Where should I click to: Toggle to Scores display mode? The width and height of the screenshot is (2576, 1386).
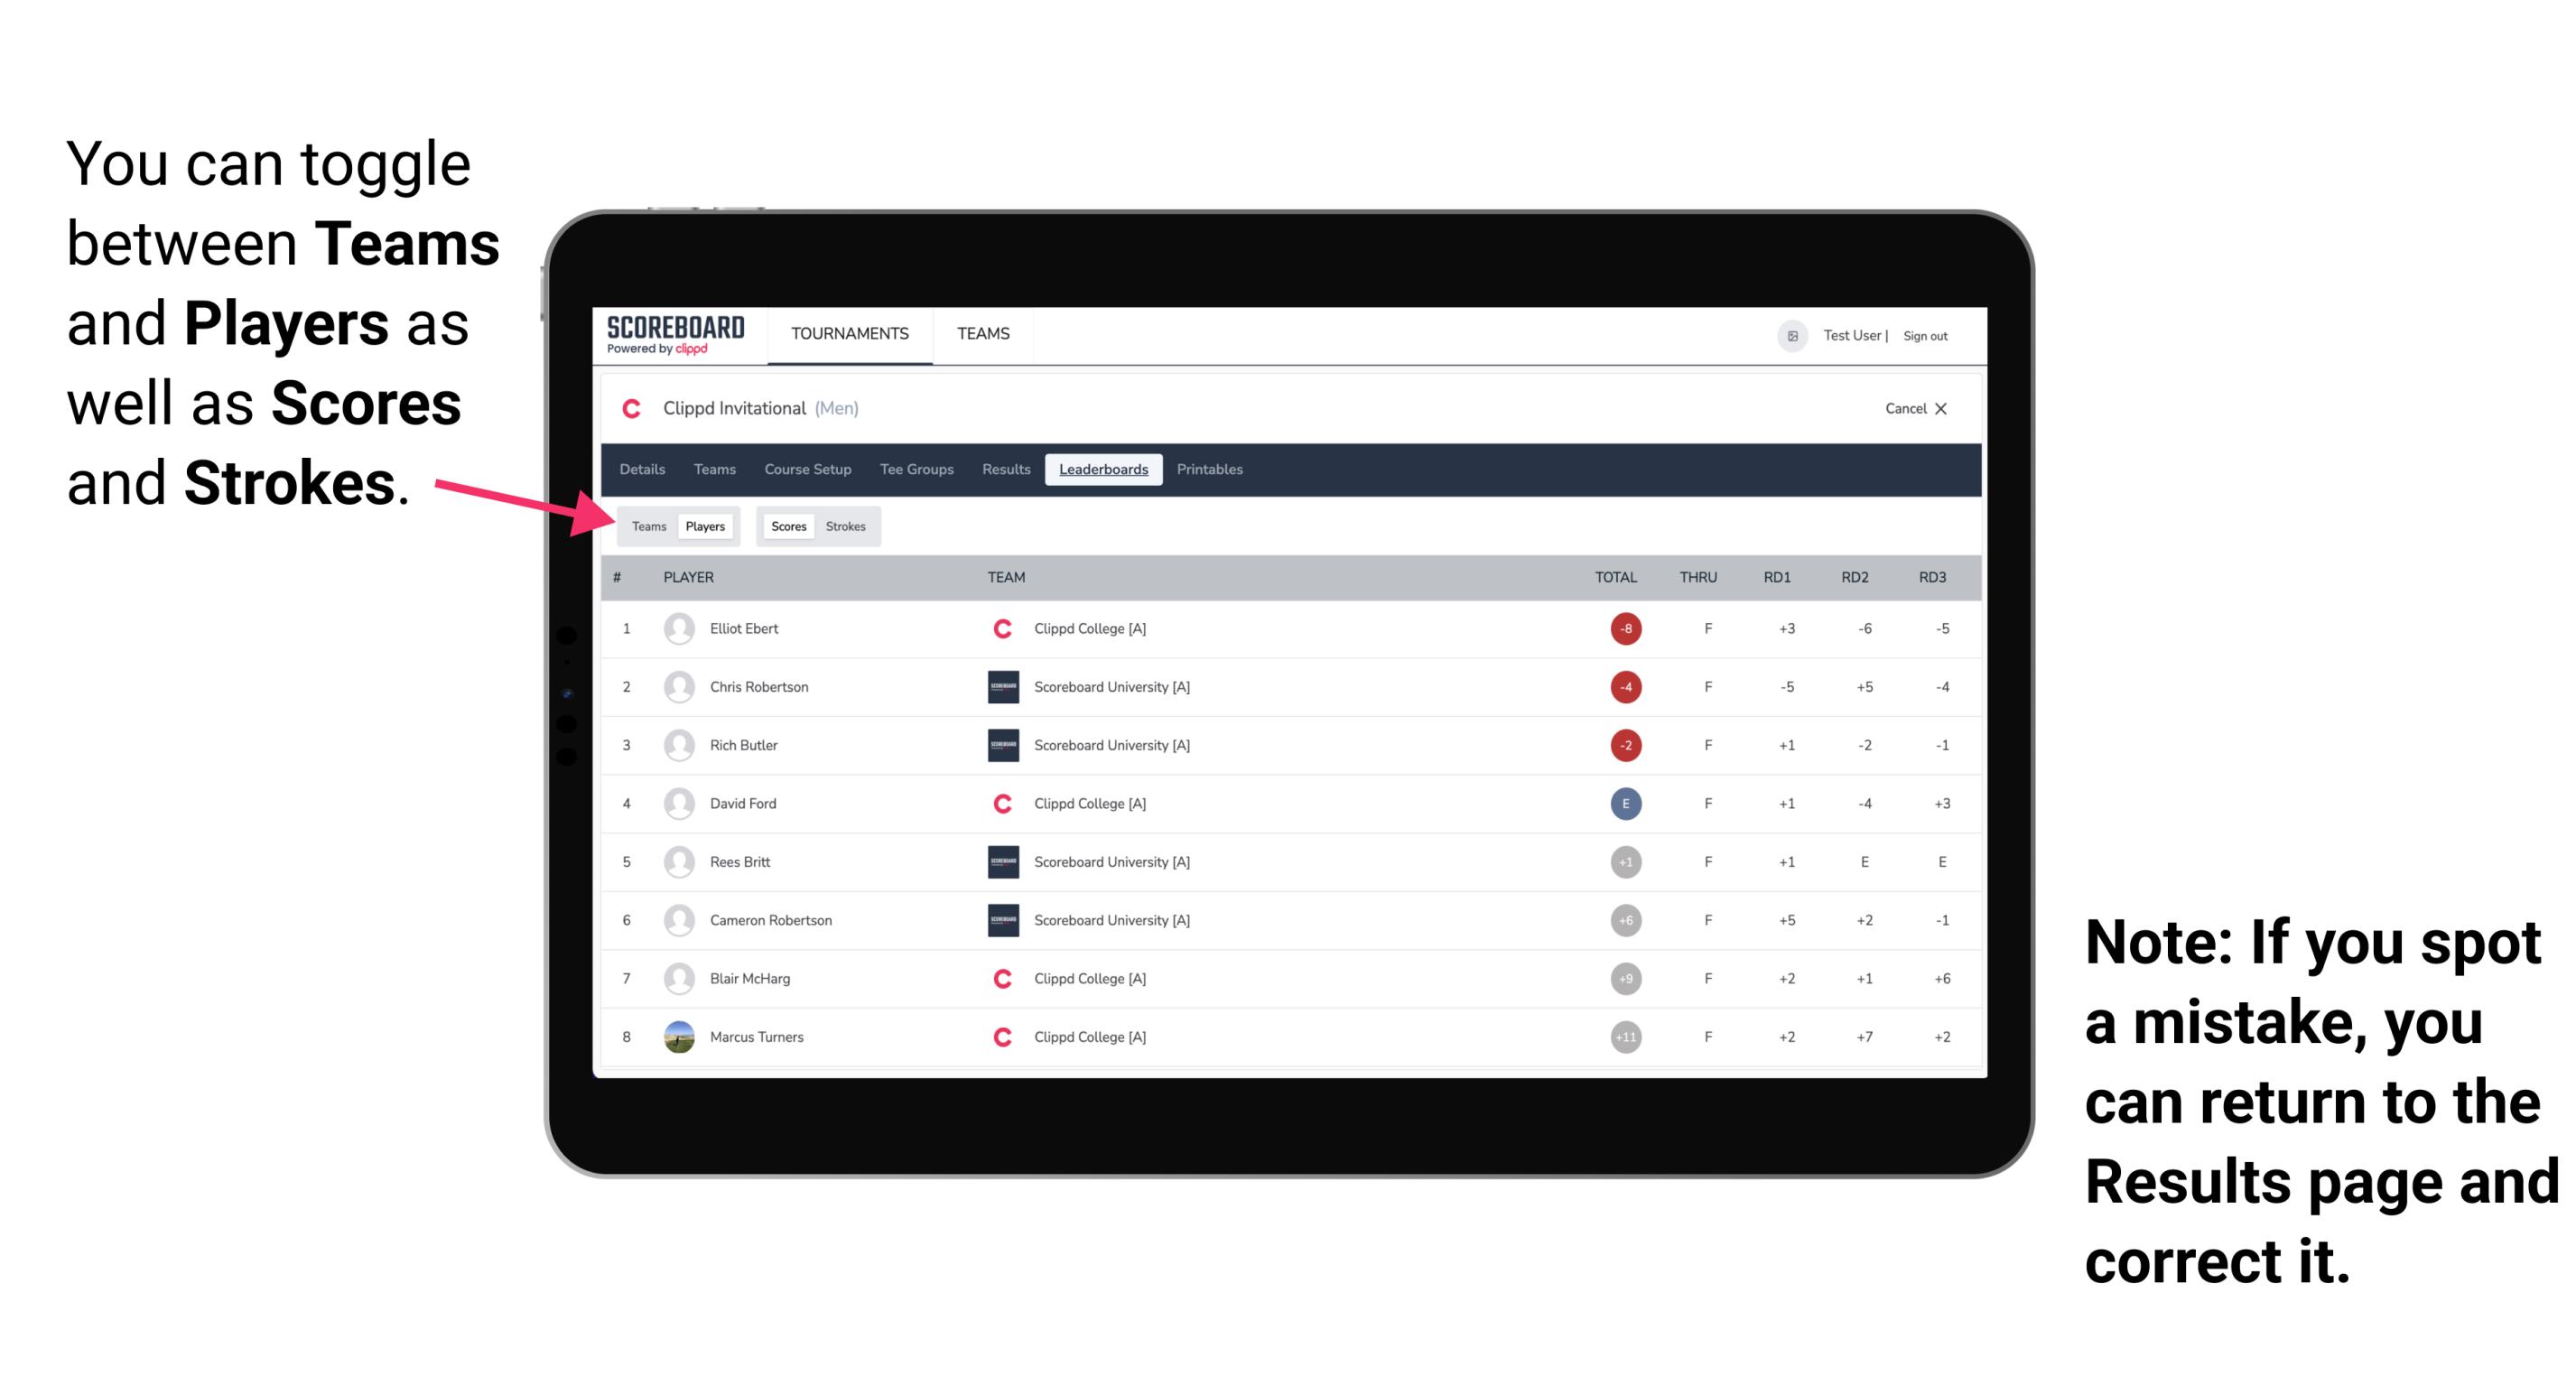(x=786, y=526)
